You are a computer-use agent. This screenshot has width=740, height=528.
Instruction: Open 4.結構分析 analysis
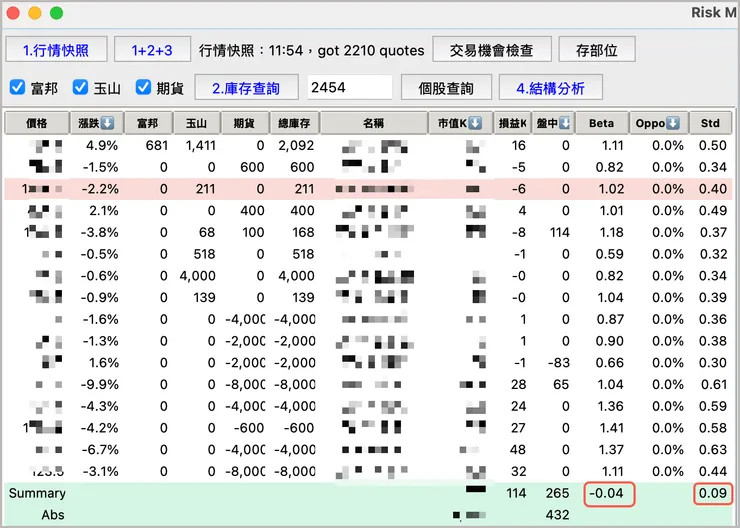(550, 87)
